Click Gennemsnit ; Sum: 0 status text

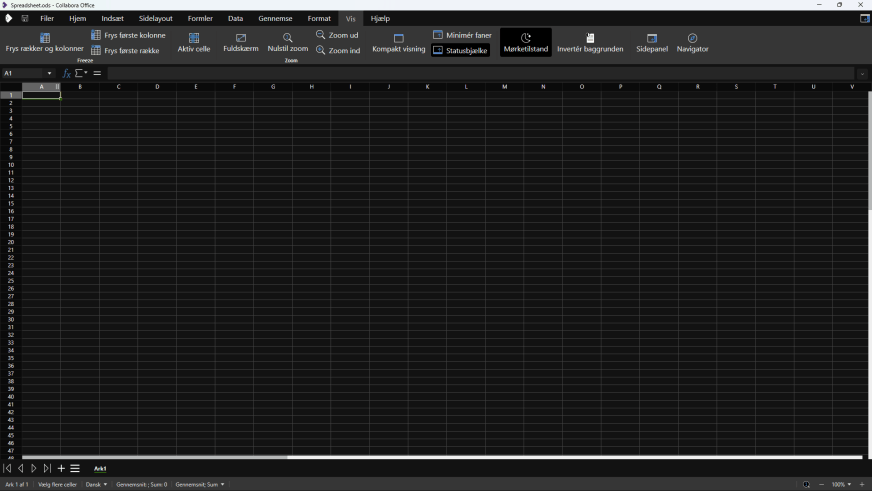click(x=141, y=484)
